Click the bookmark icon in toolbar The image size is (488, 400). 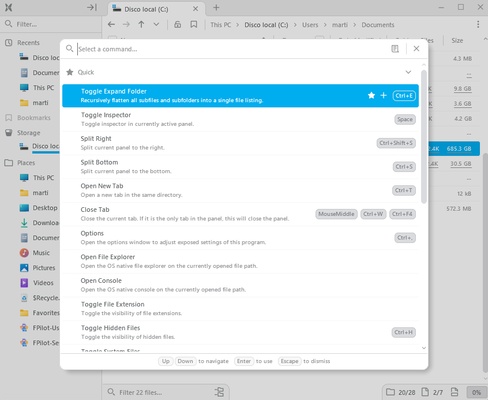click(194, 24)
